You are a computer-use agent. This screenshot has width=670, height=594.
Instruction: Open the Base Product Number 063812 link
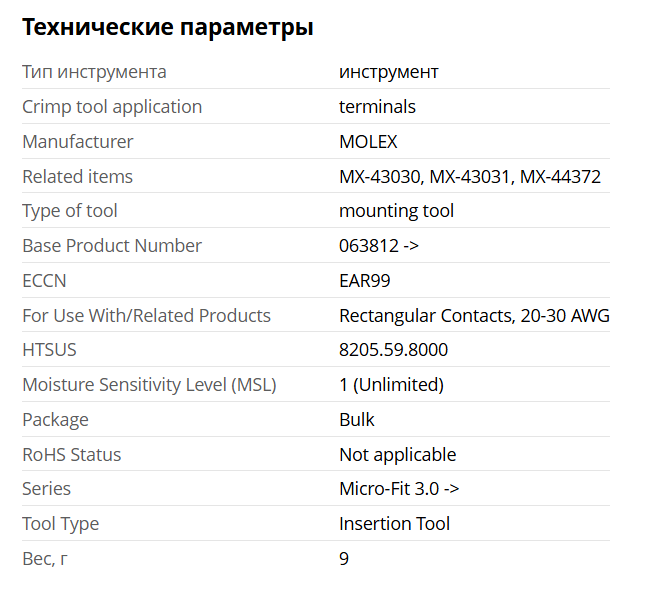[378, 246]
